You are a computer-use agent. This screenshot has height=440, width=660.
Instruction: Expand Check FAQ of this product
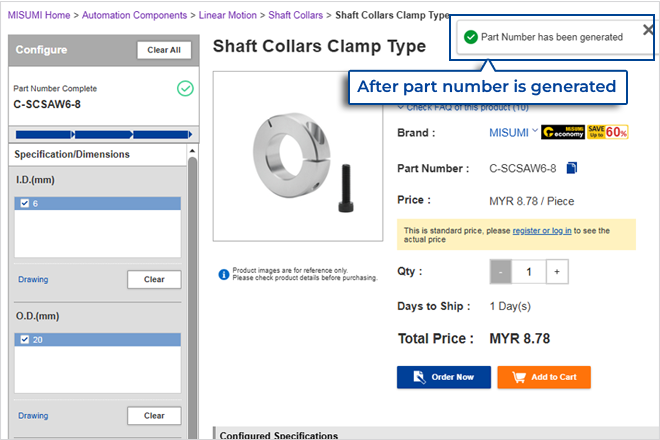401,107
